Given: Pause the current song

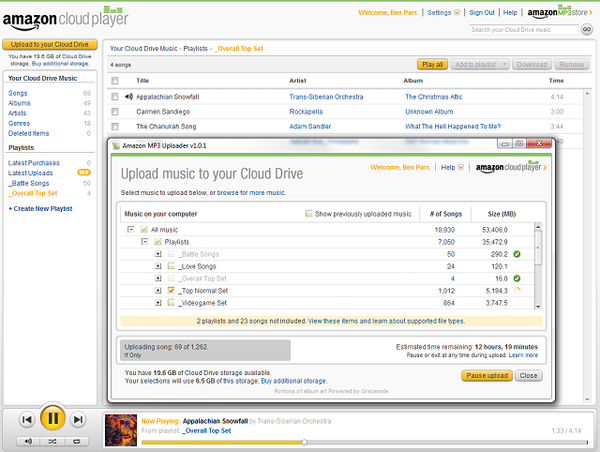Looking at the screenshot, I should tap(53, 418).
